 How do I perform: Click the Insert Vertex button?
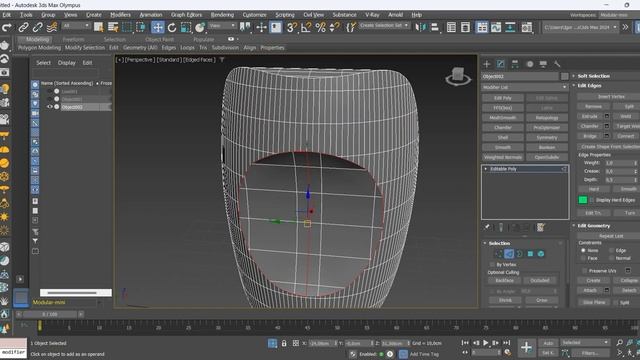(x=611, y=97)
